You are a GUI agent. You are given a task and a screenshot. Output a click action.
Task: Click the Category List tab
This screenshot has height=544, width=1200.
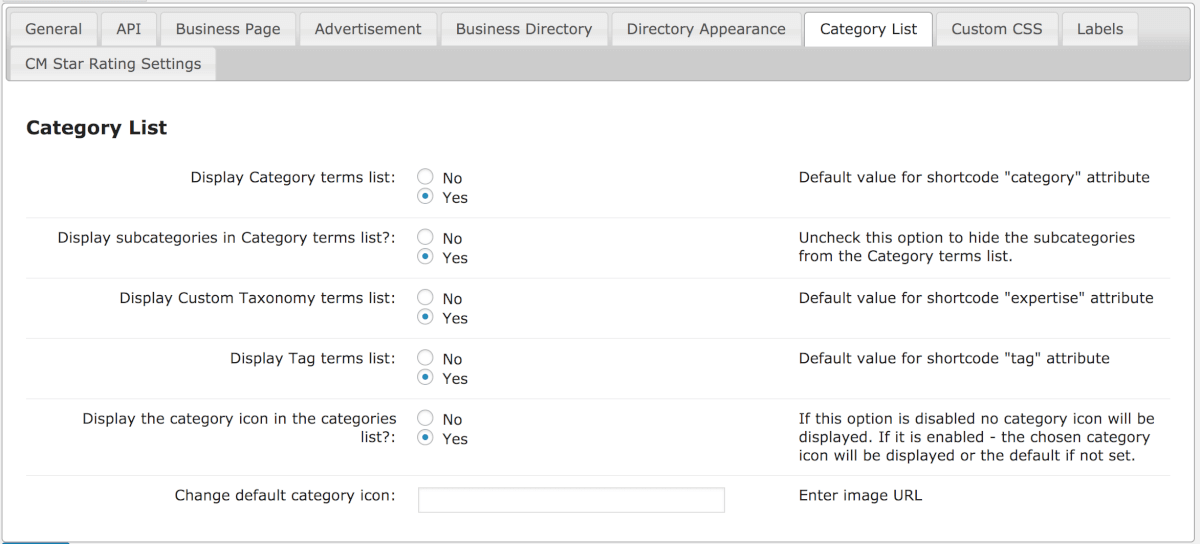(x=868, y=29)
